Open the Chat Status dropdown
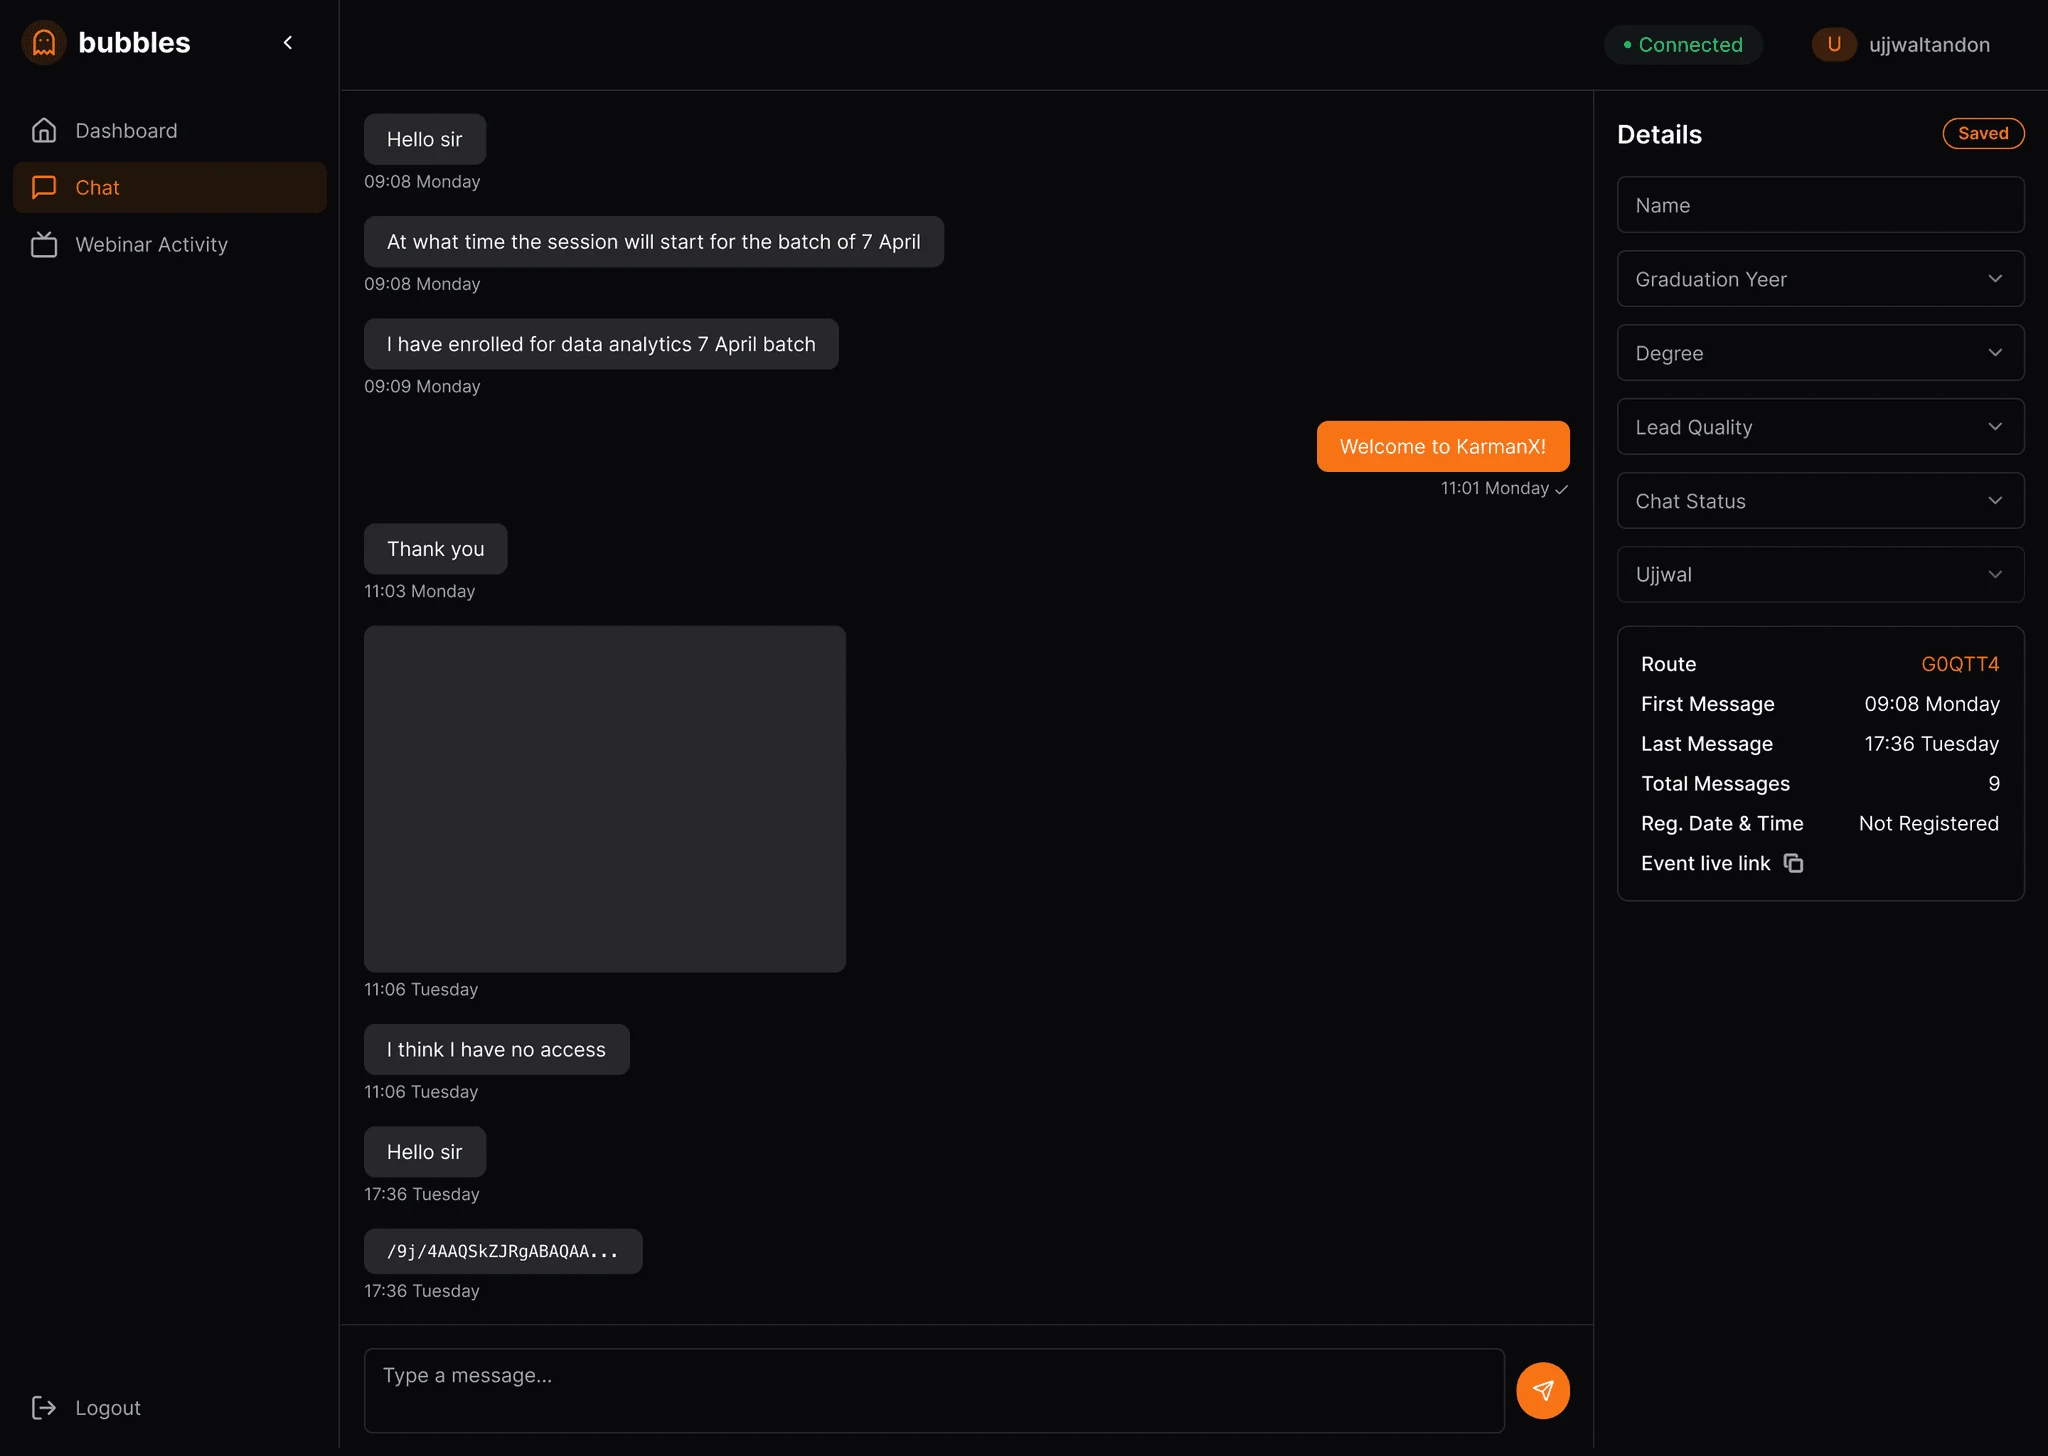This screenshot has width=2048, height=1456. 1820,501
